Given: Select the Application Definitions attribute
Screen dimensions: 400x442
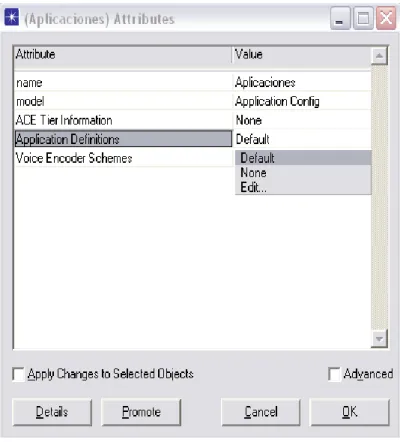Looking at the screenshot, I should 123,139.
